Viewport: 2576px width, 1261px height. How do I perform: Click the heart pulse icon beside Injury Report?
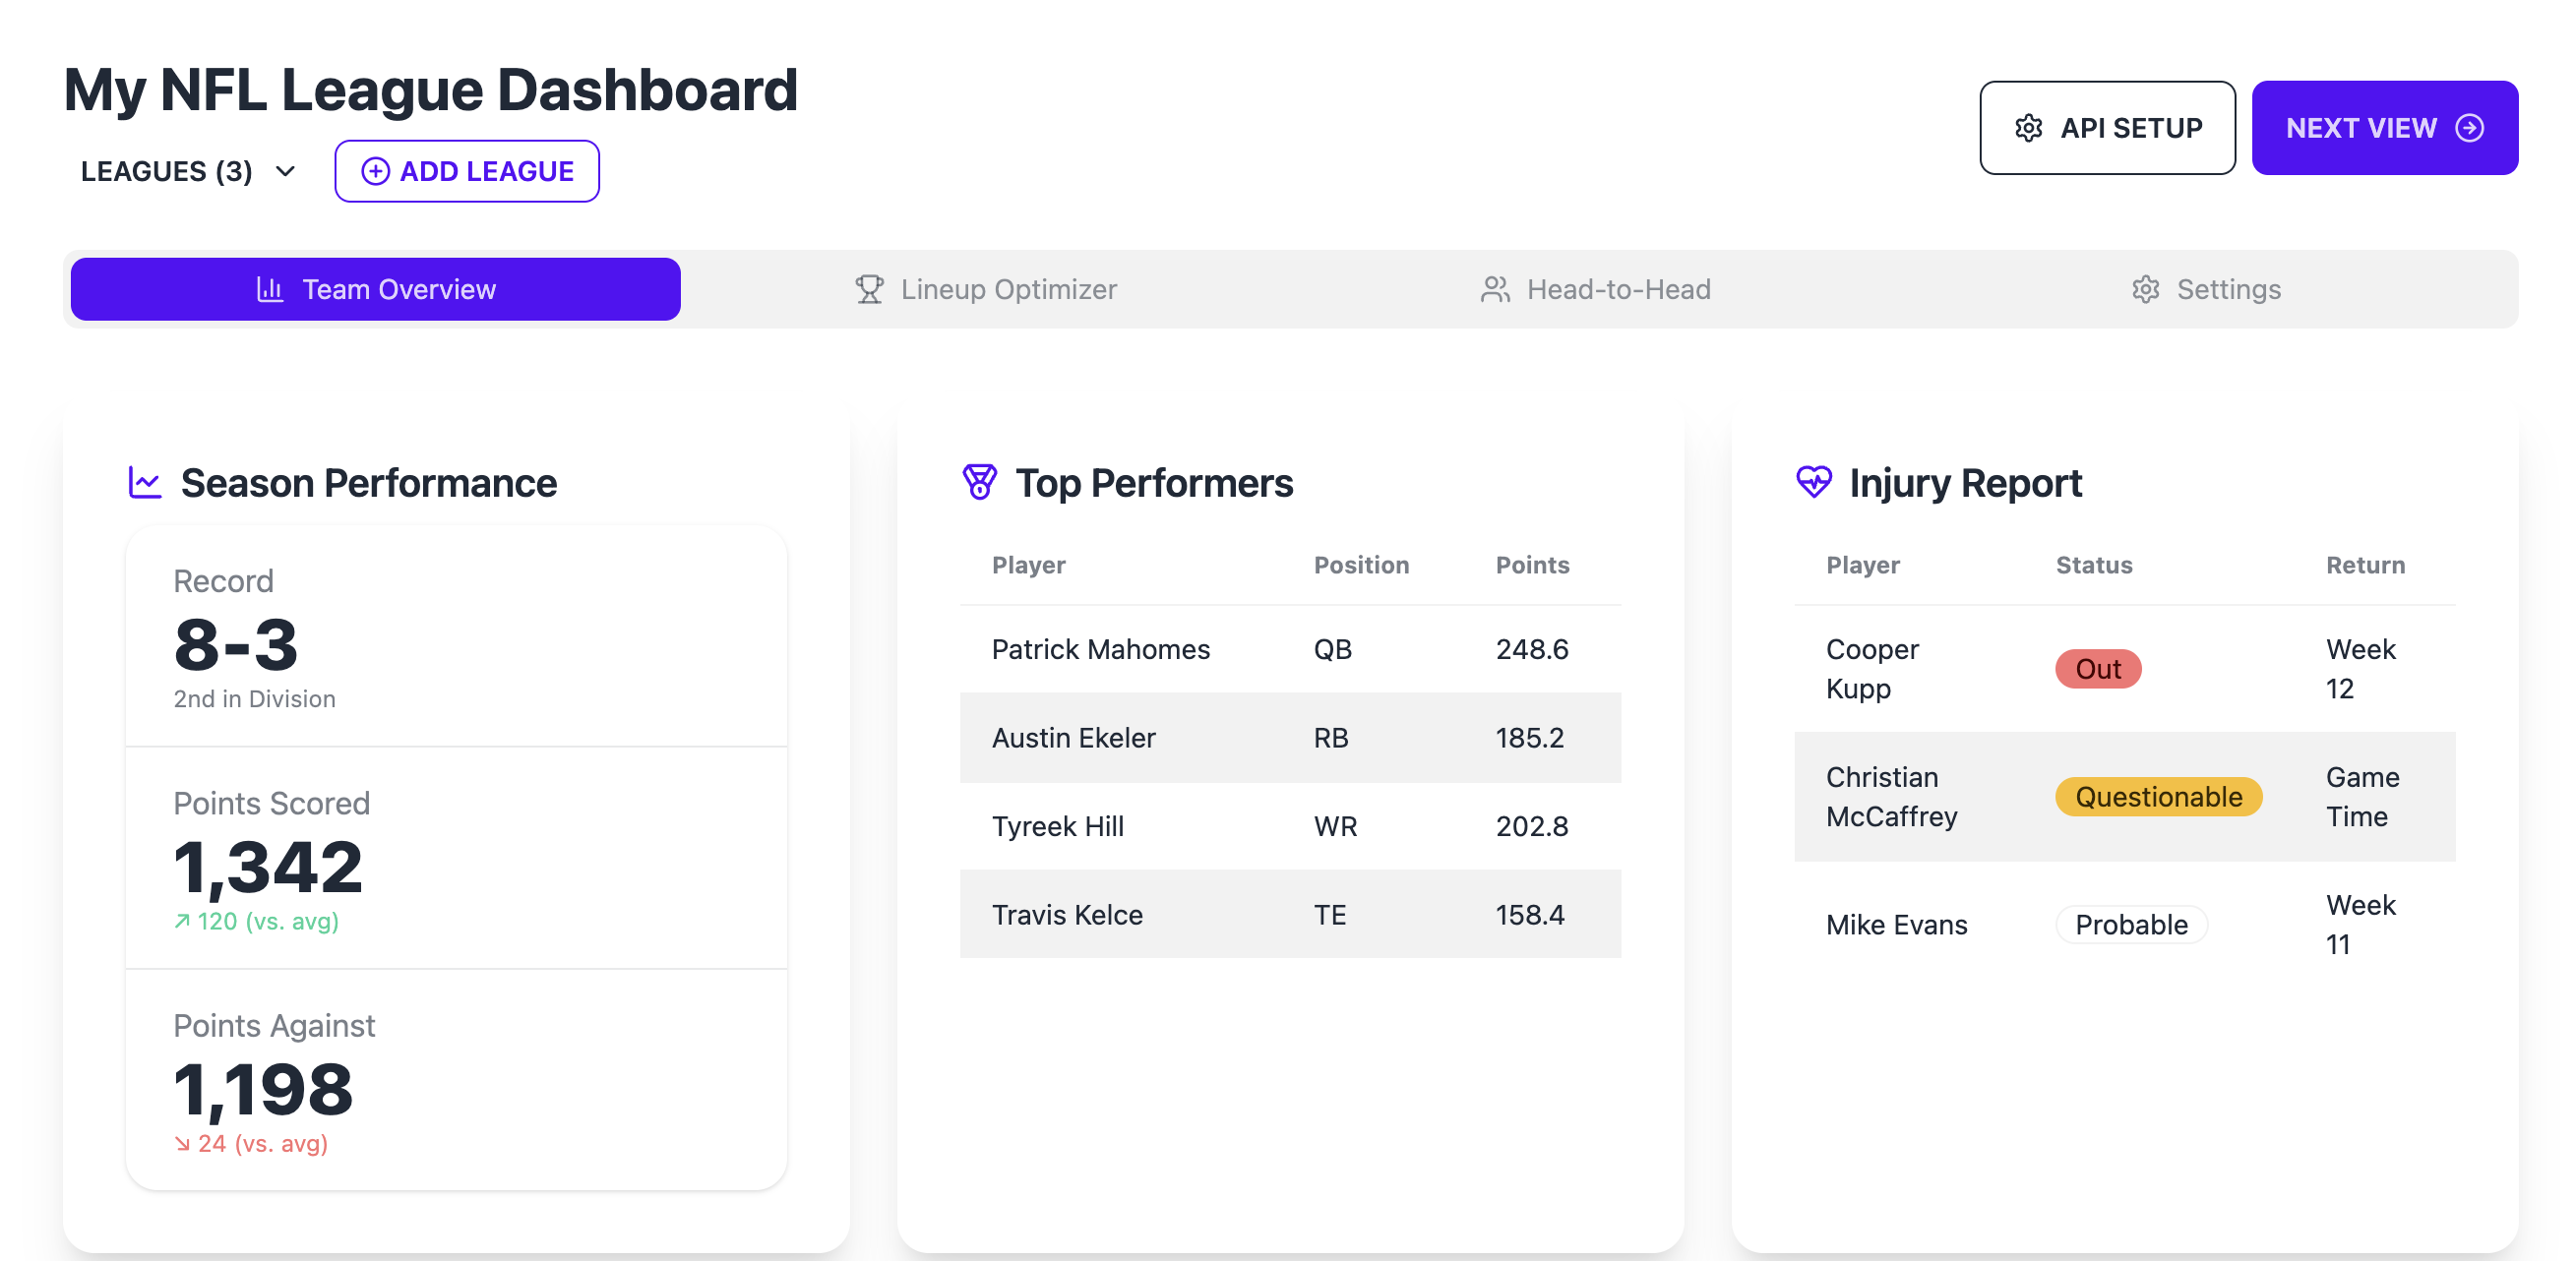1813,482
